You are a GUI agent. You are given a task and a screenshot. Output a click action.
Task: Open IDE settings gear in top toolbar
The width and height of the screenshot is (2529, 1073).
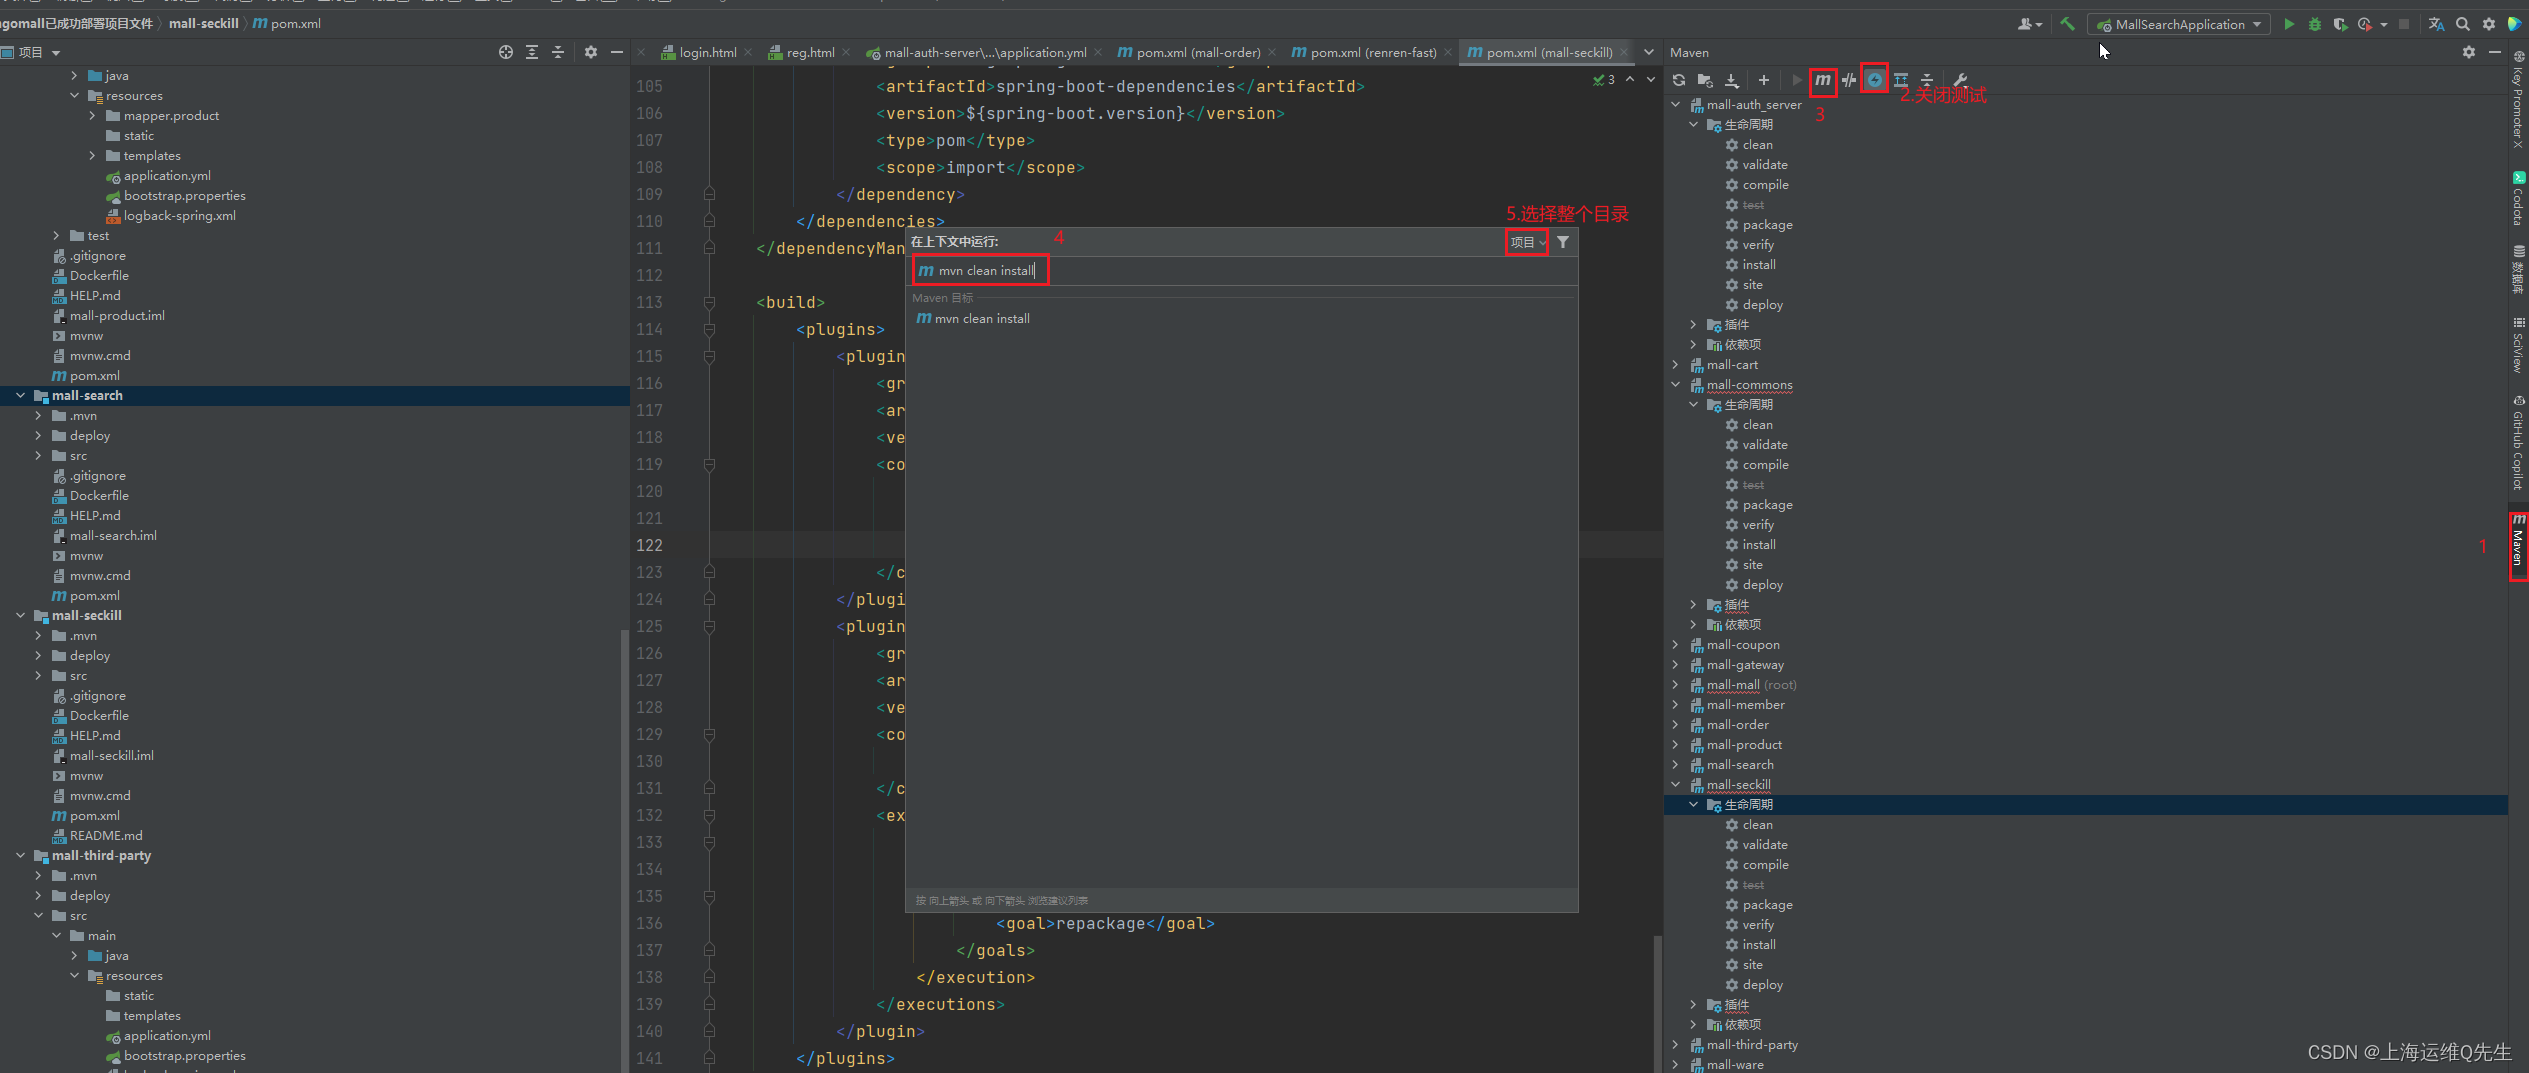tap(2489, 24)
